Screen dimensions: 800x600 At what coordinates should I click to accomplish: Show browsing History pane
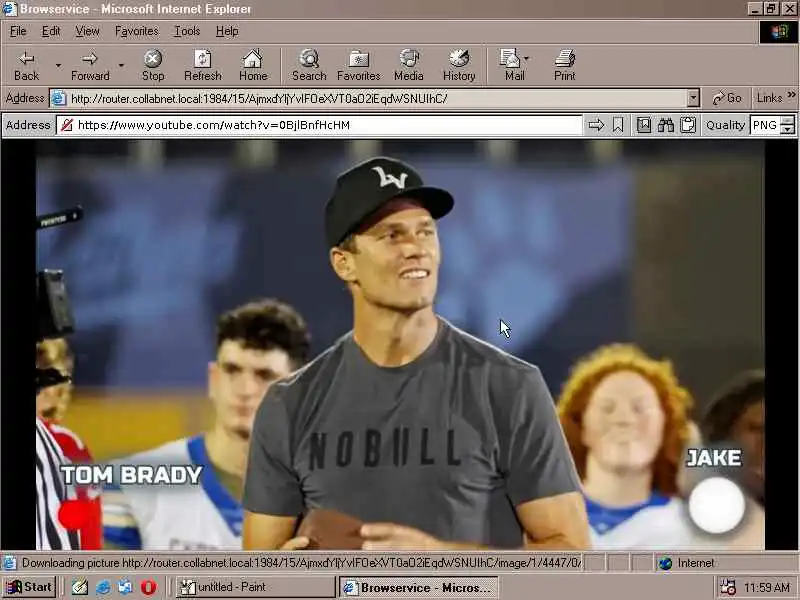point(459,65)
